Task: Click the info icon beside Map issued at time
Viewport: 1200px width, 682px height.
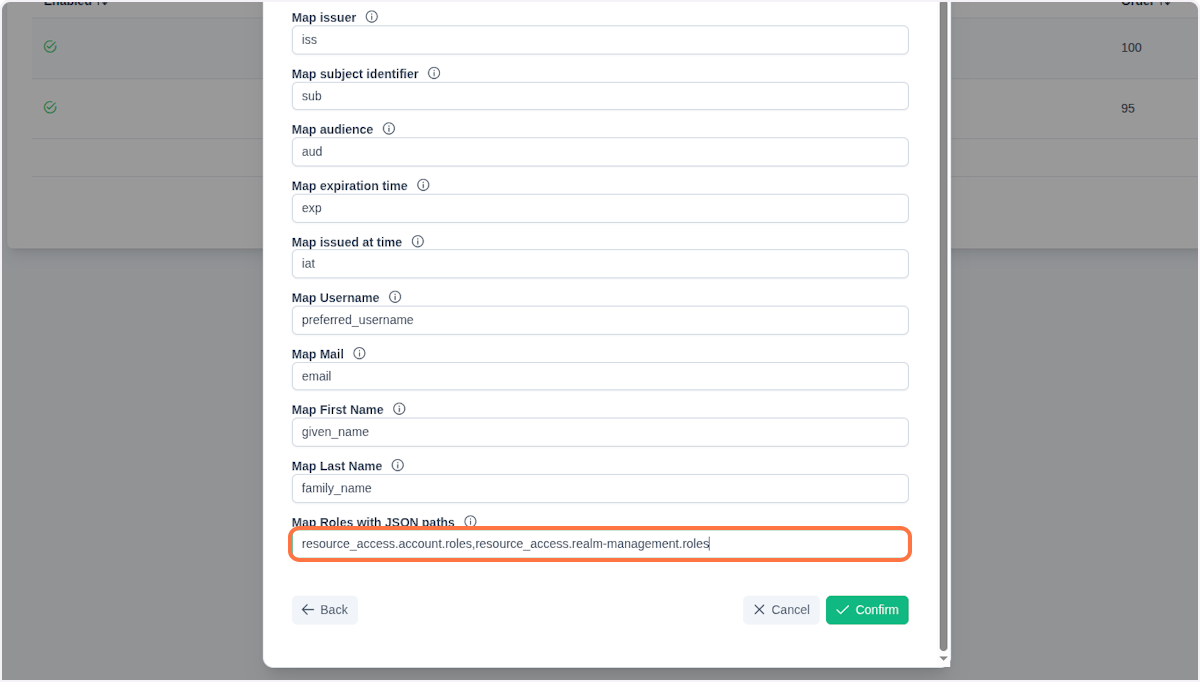Action: (x=418, y=241)
